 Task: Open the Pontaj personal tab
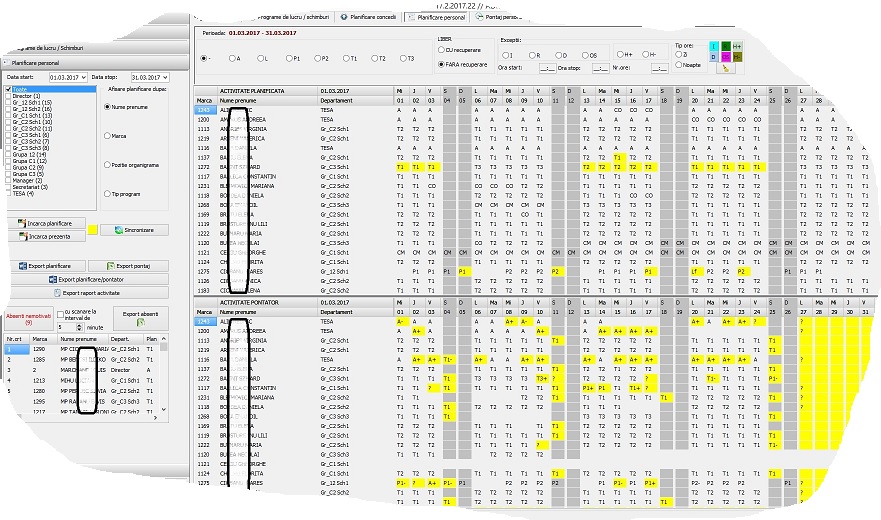coord(498,17)
